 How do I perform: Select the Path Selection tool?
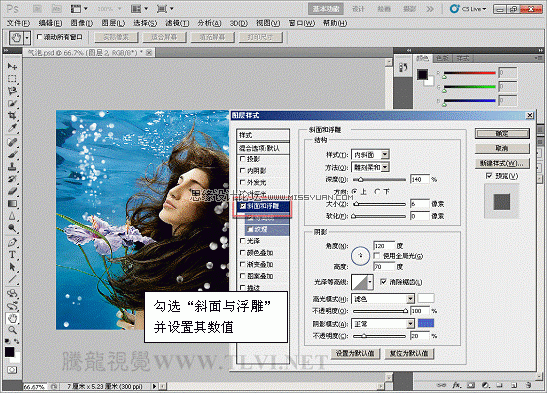12,267
